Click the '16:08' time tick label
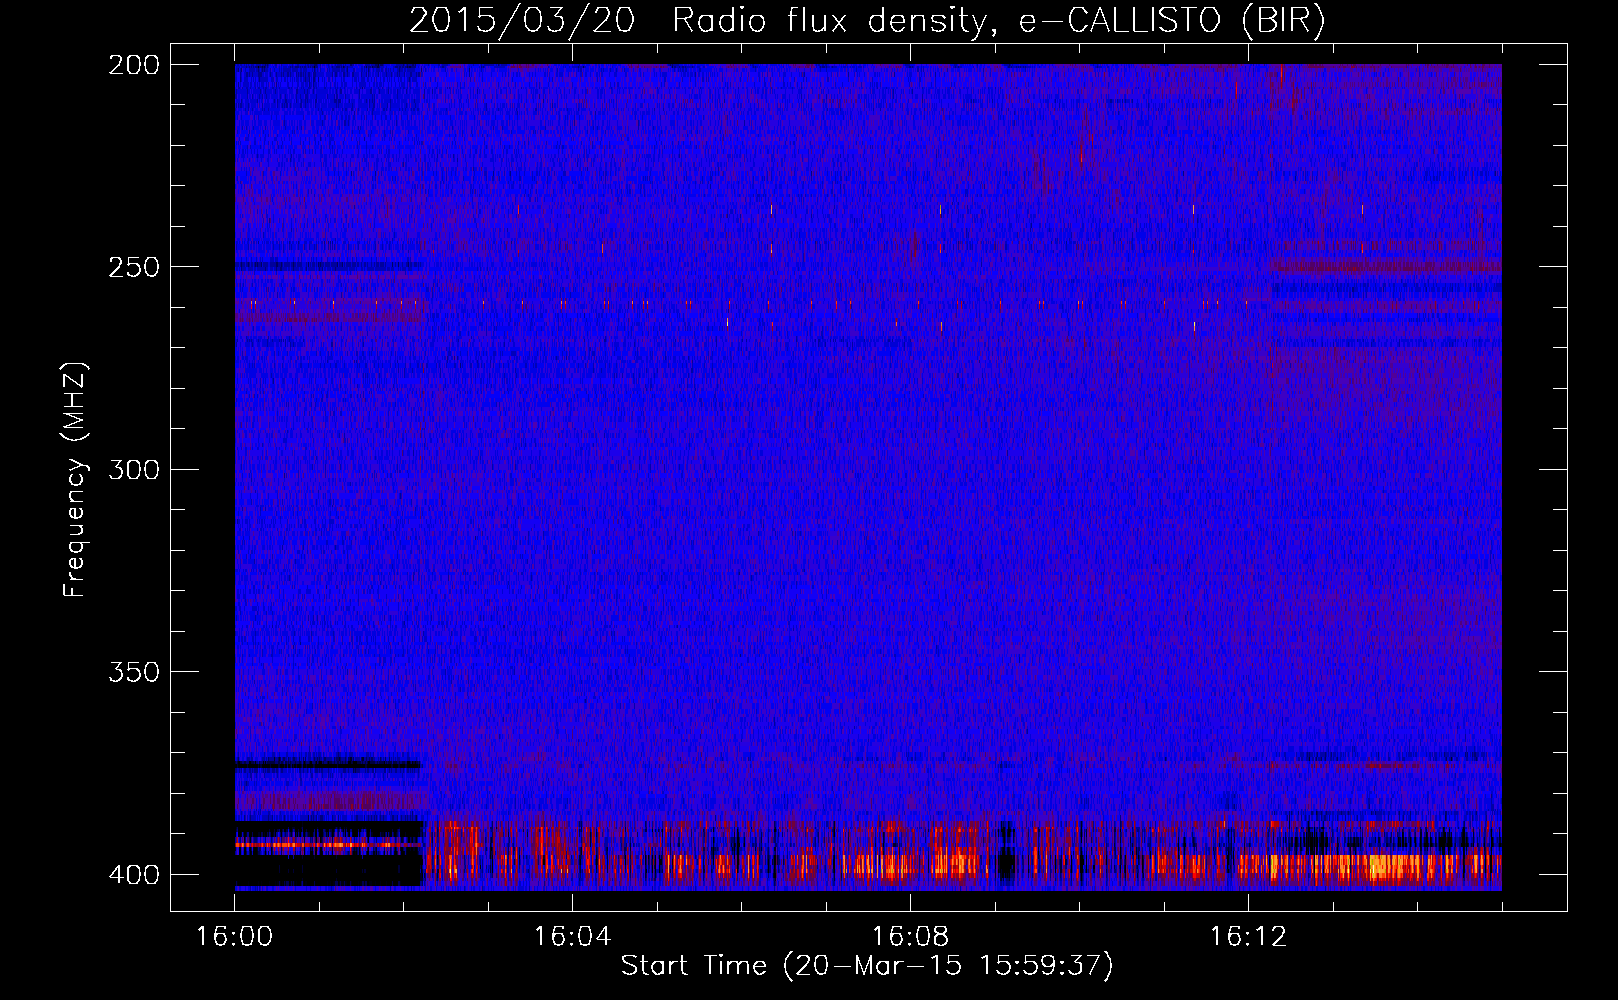Image resolution: width=1618 pixels, height=1000 pixels. coord(910,937)
